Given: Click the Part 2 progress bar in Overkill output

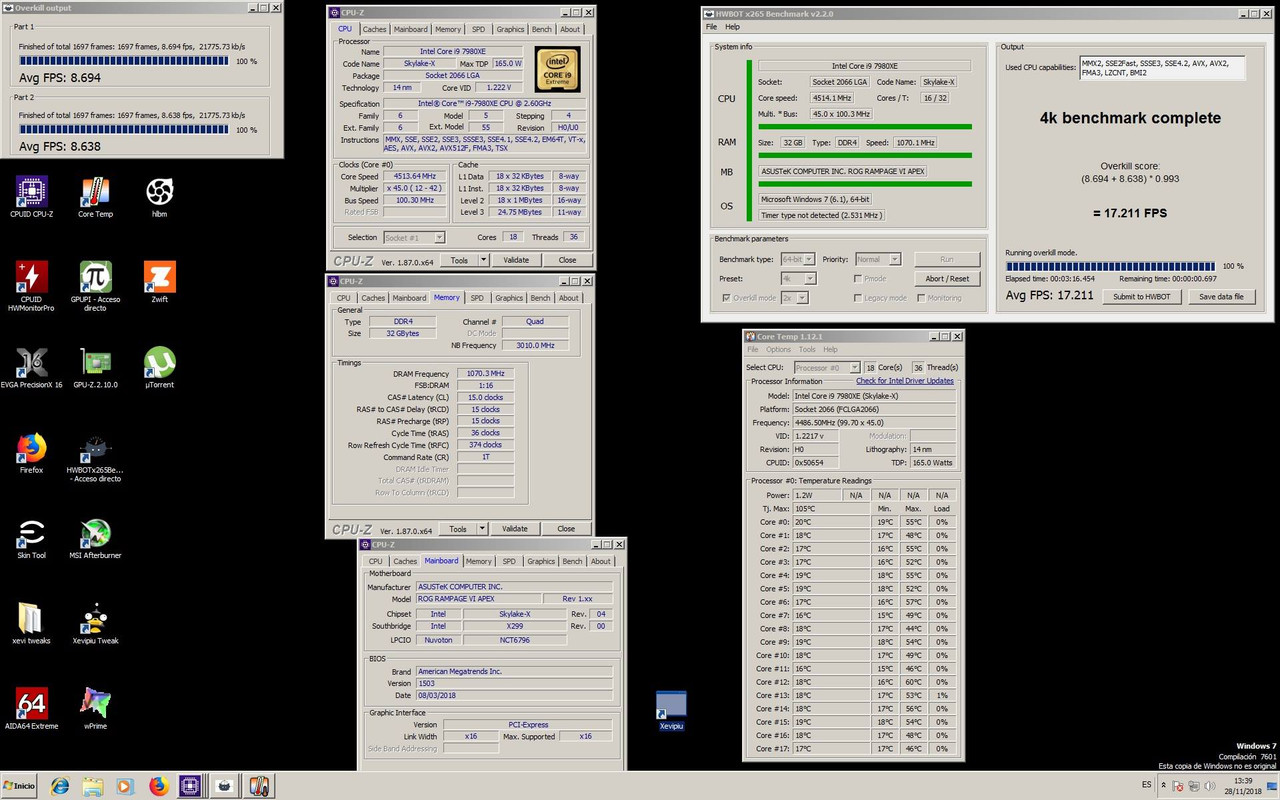Looking at the screenshot, I should [125, 130].
